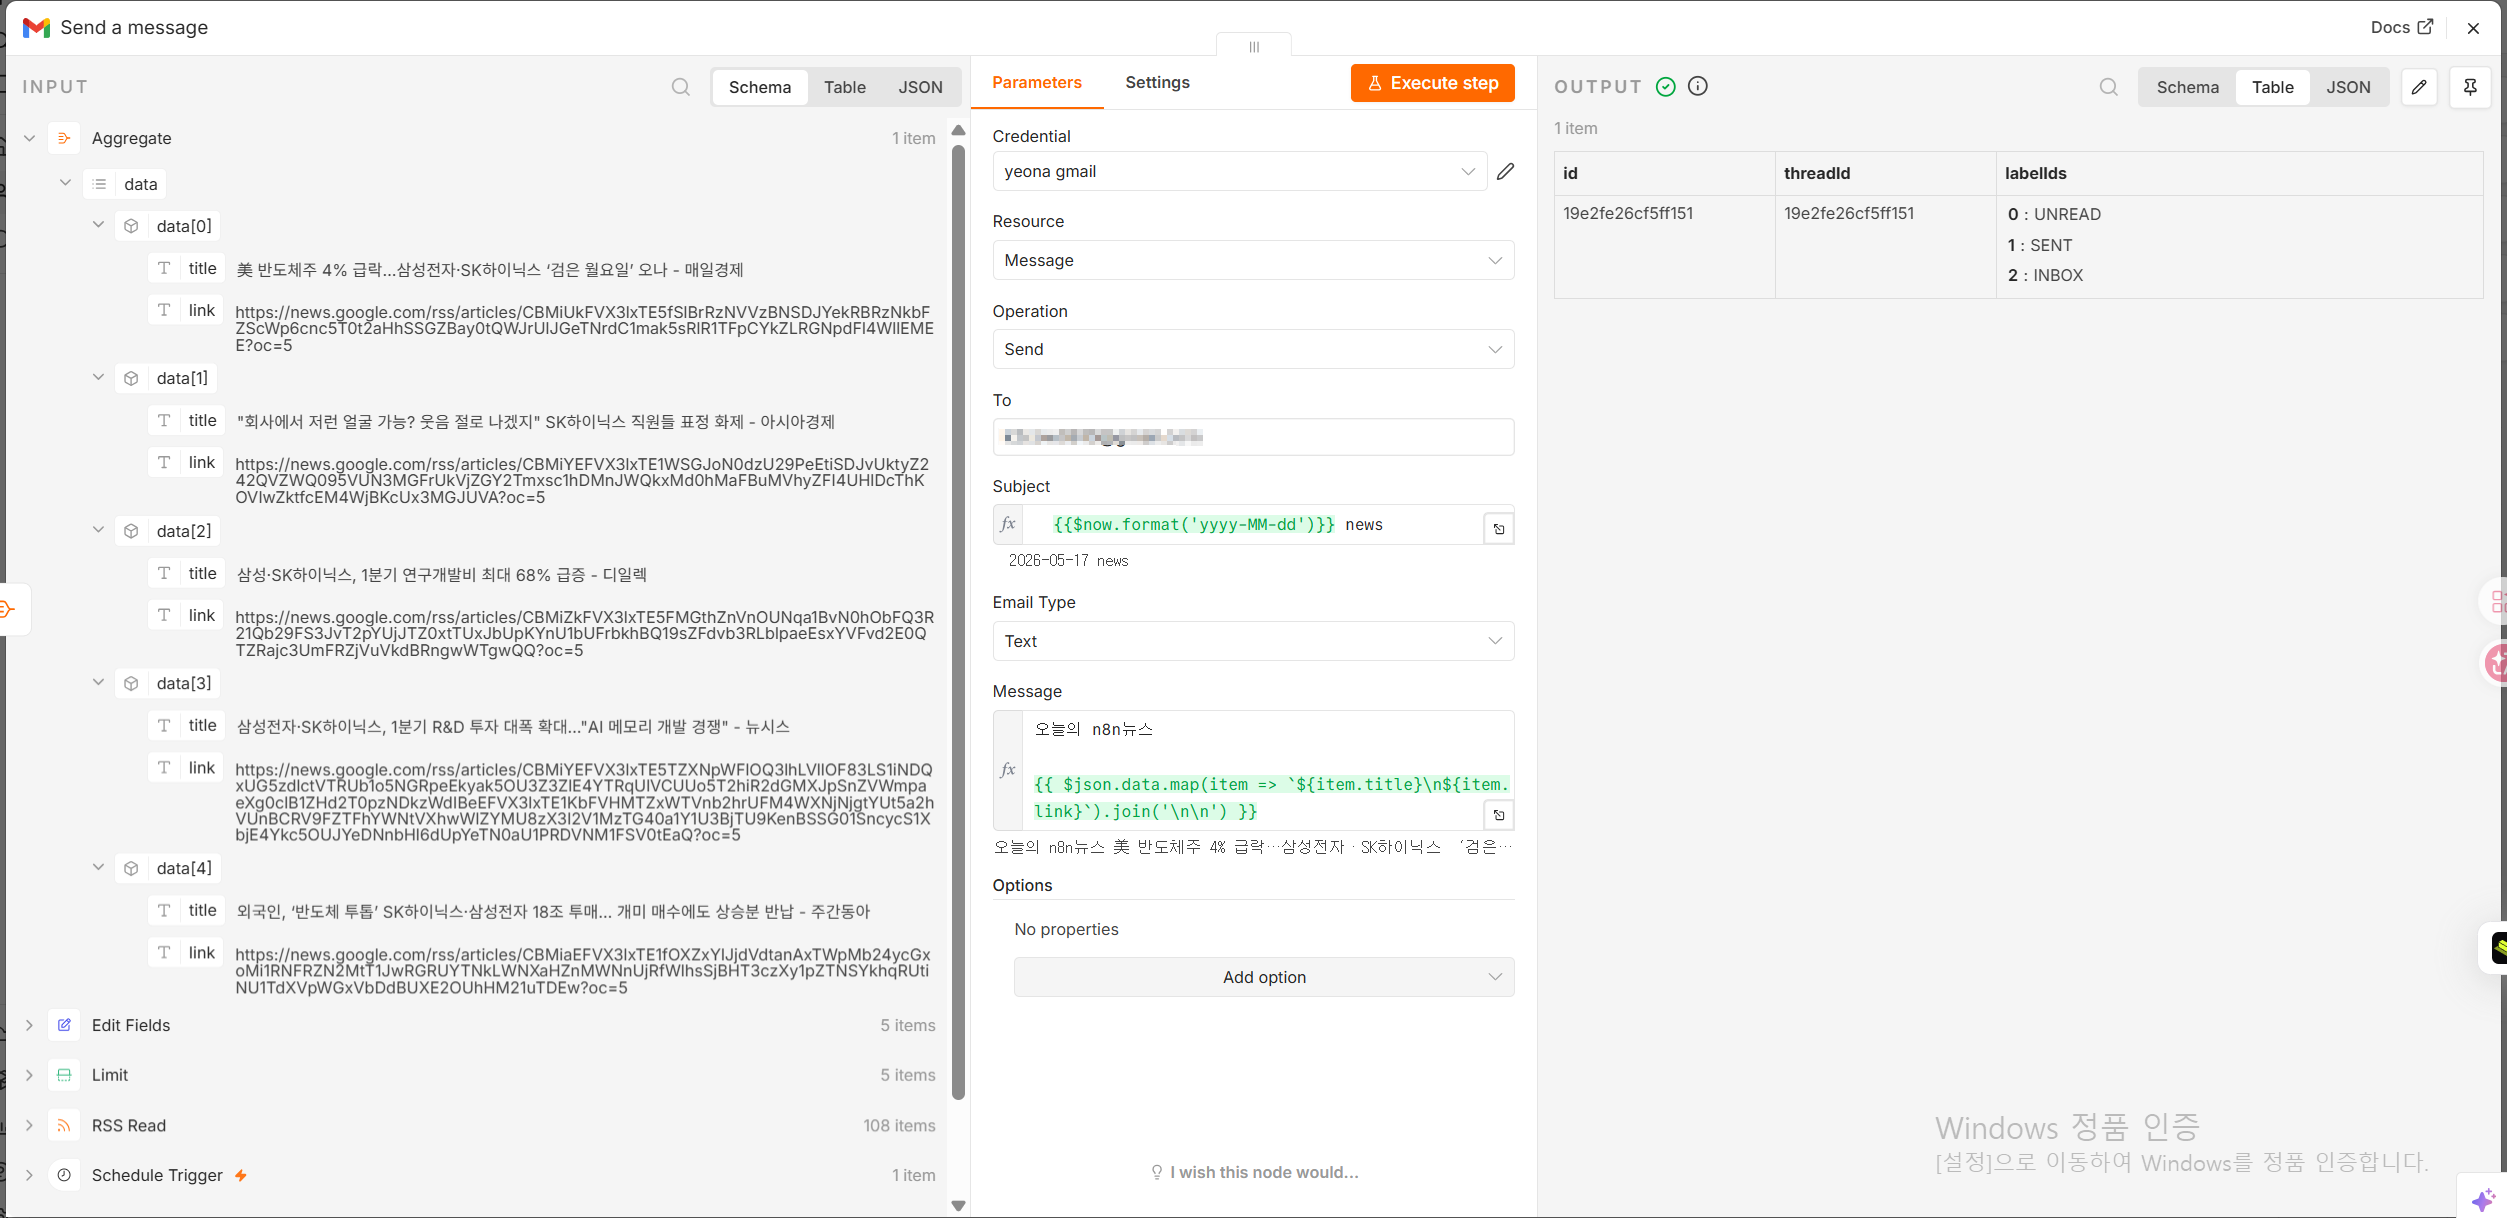Image resolution: width=2507 pixels, height=1218 pixels.
Task: Click the input panel vertical scrollbar
Action: (x=958, y=620)
